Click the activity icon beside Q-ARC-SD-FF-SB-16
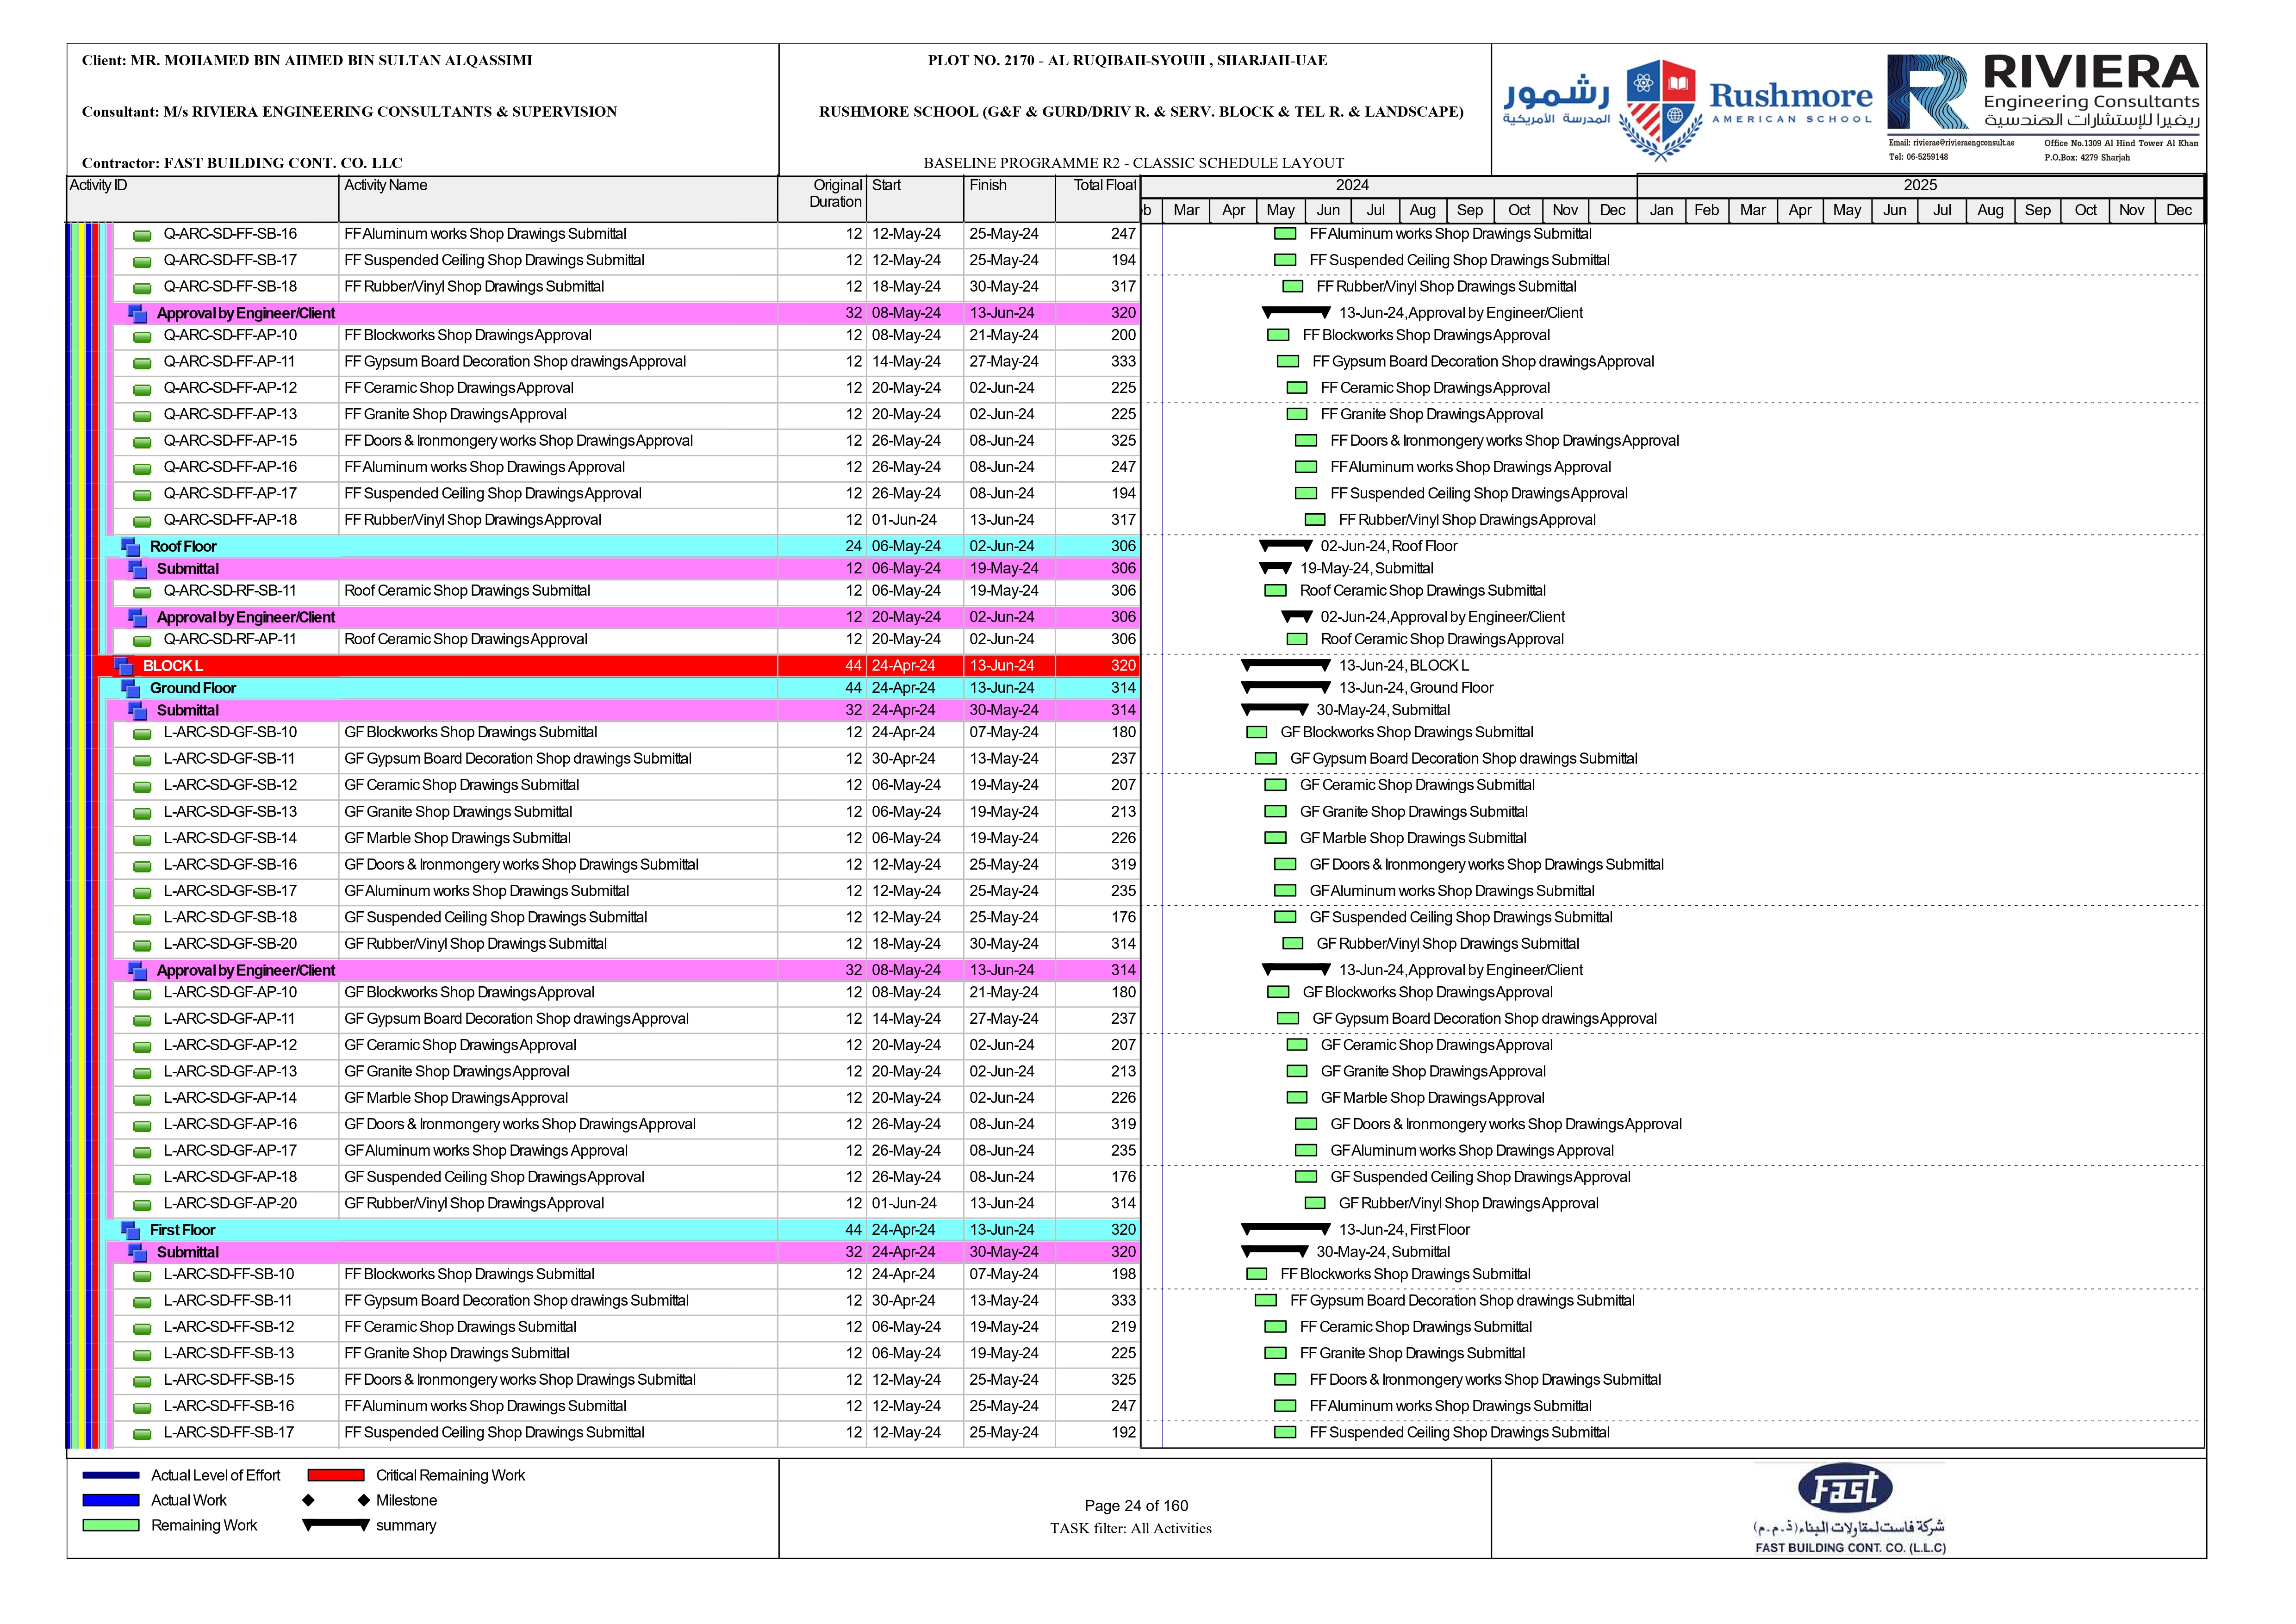This screenshot has width=2296, height=1624. (x=143, y=235)
